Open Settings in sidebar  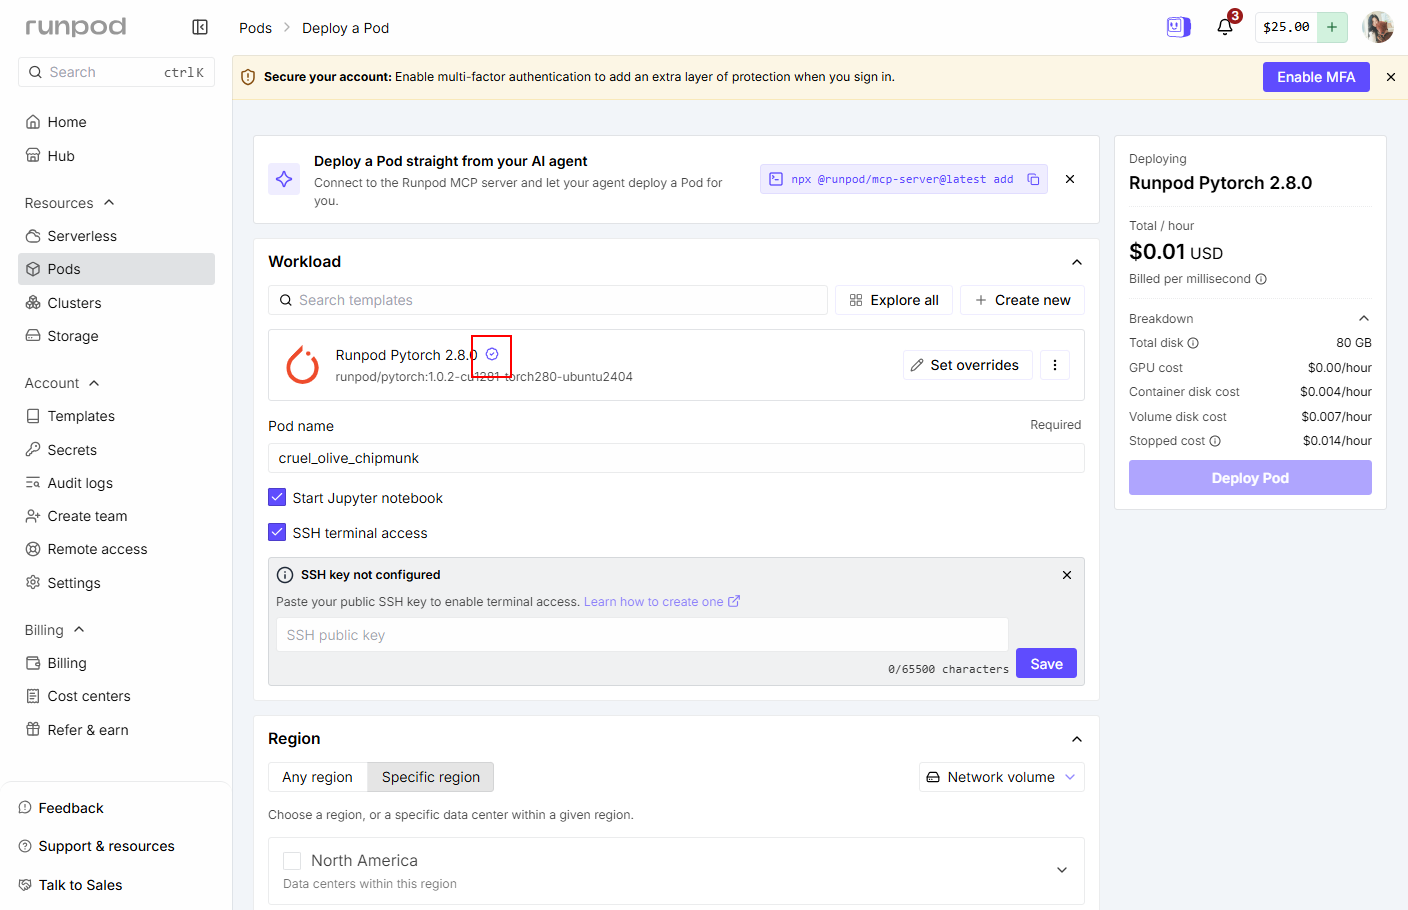coord(116,583)
